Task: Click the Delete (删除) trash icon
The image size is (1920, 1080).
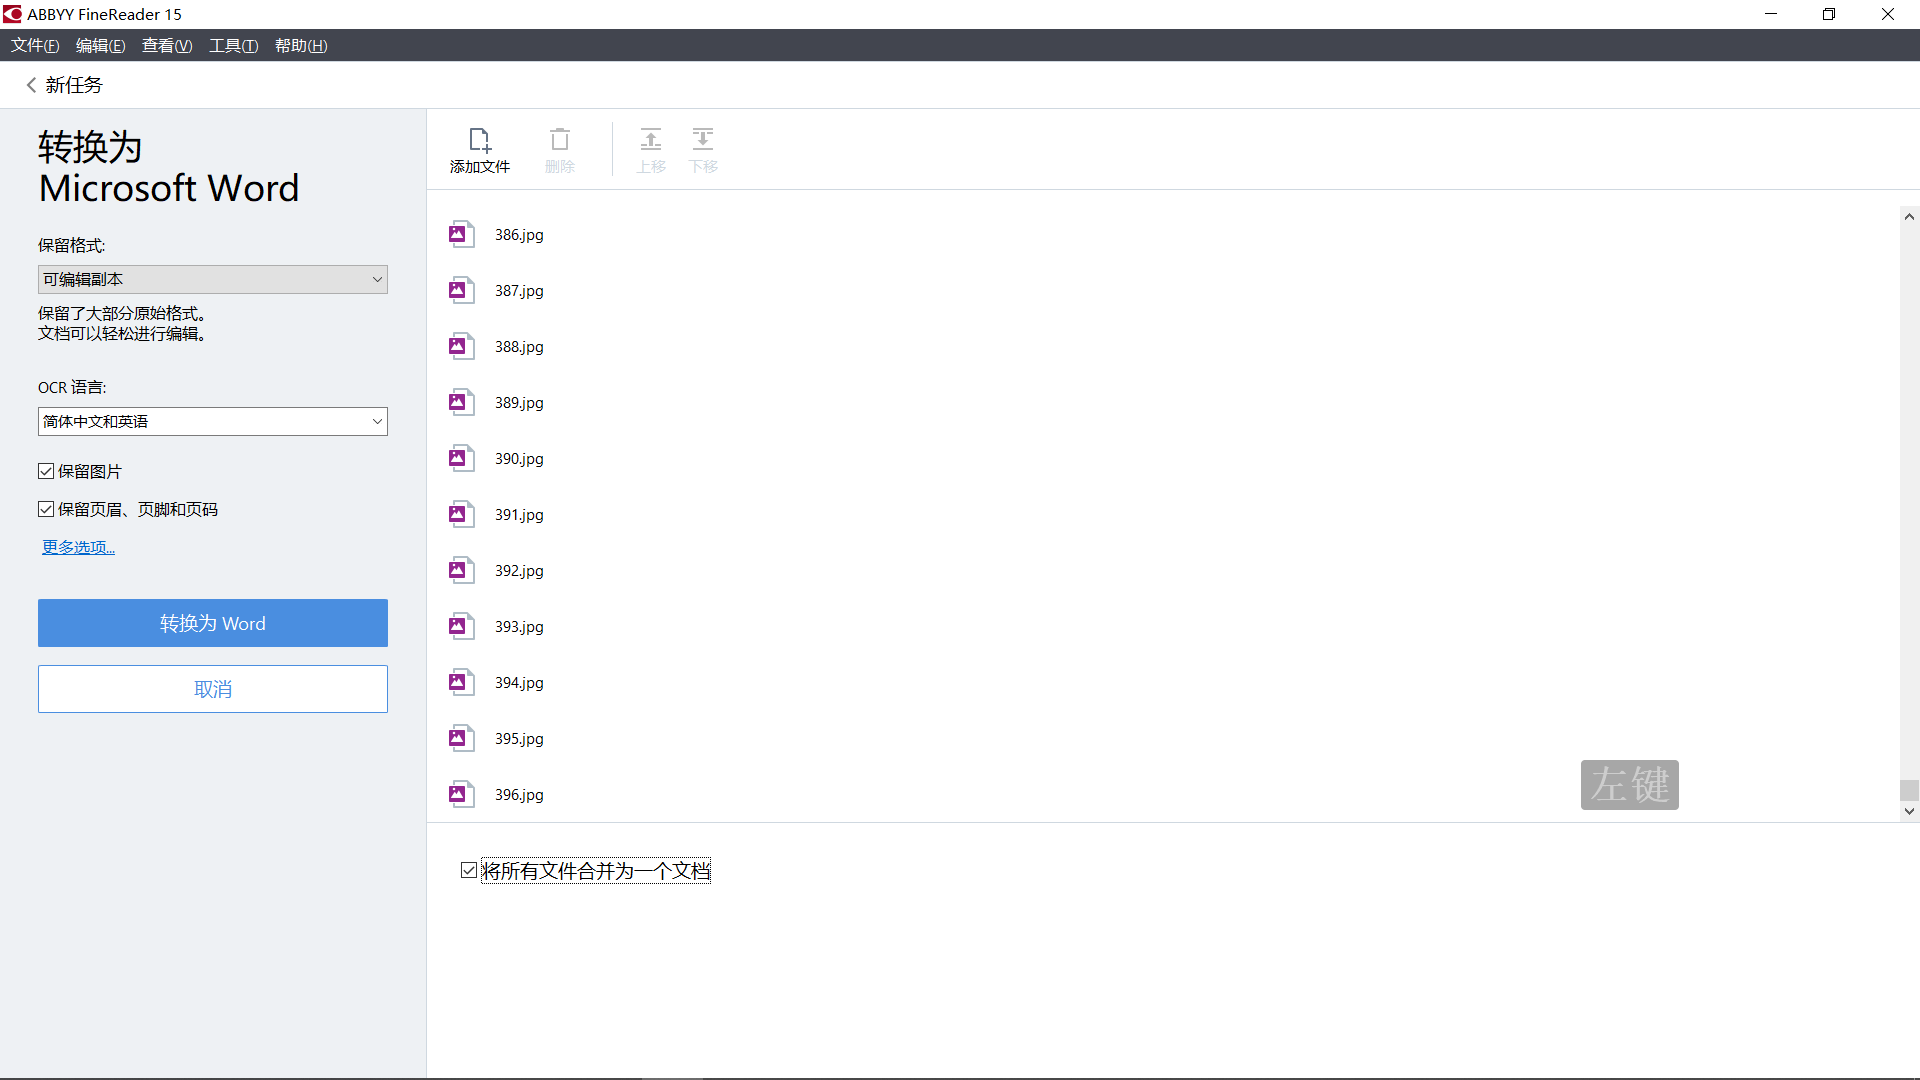Action: [560, 139]
